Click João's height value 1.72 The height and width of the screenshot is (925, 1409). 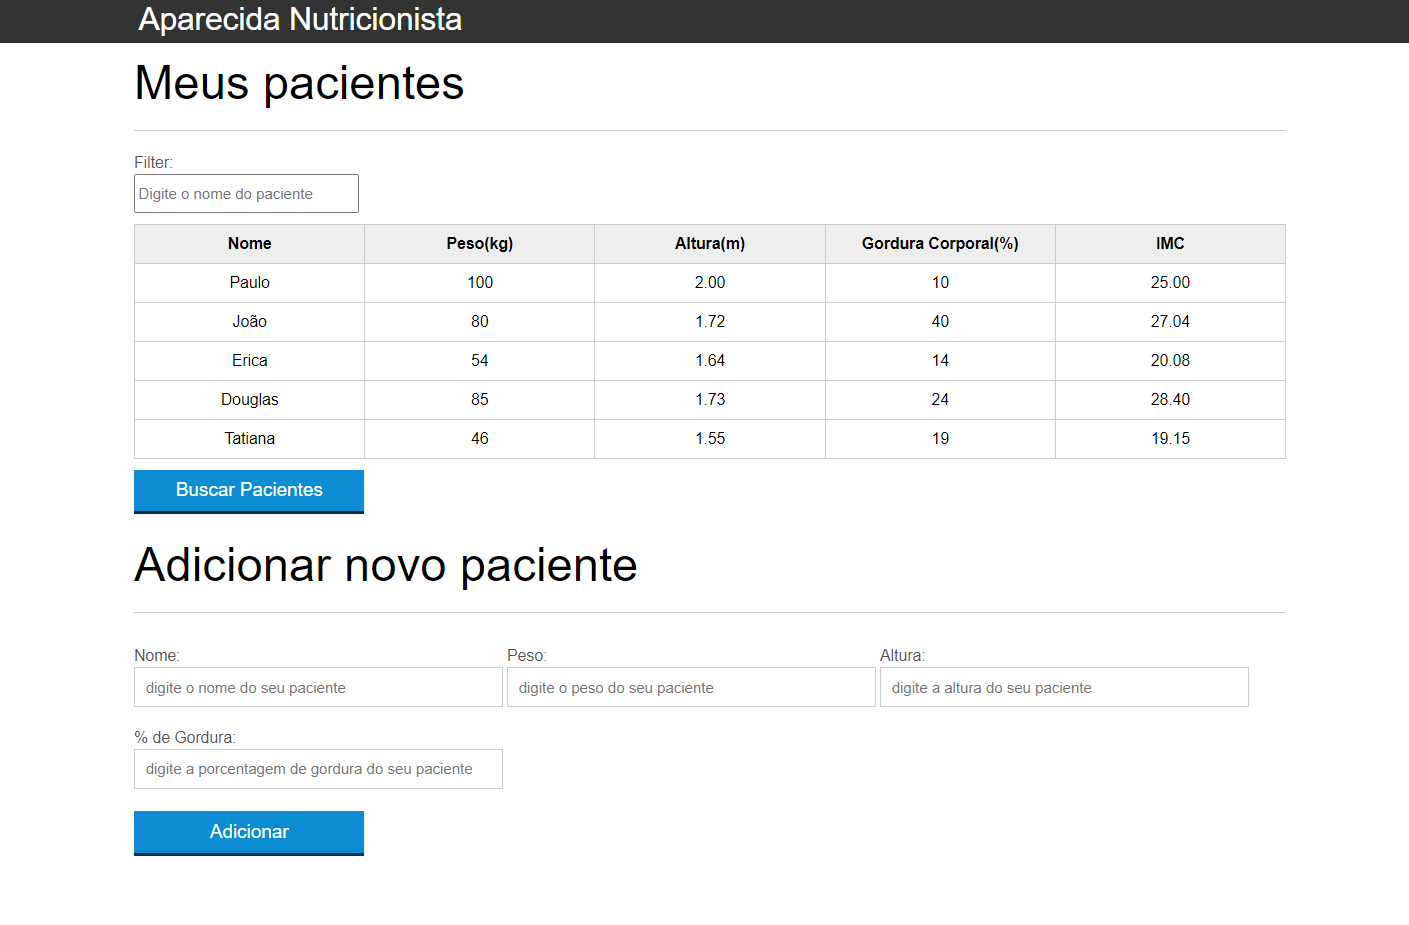click(x=710, y=322)
